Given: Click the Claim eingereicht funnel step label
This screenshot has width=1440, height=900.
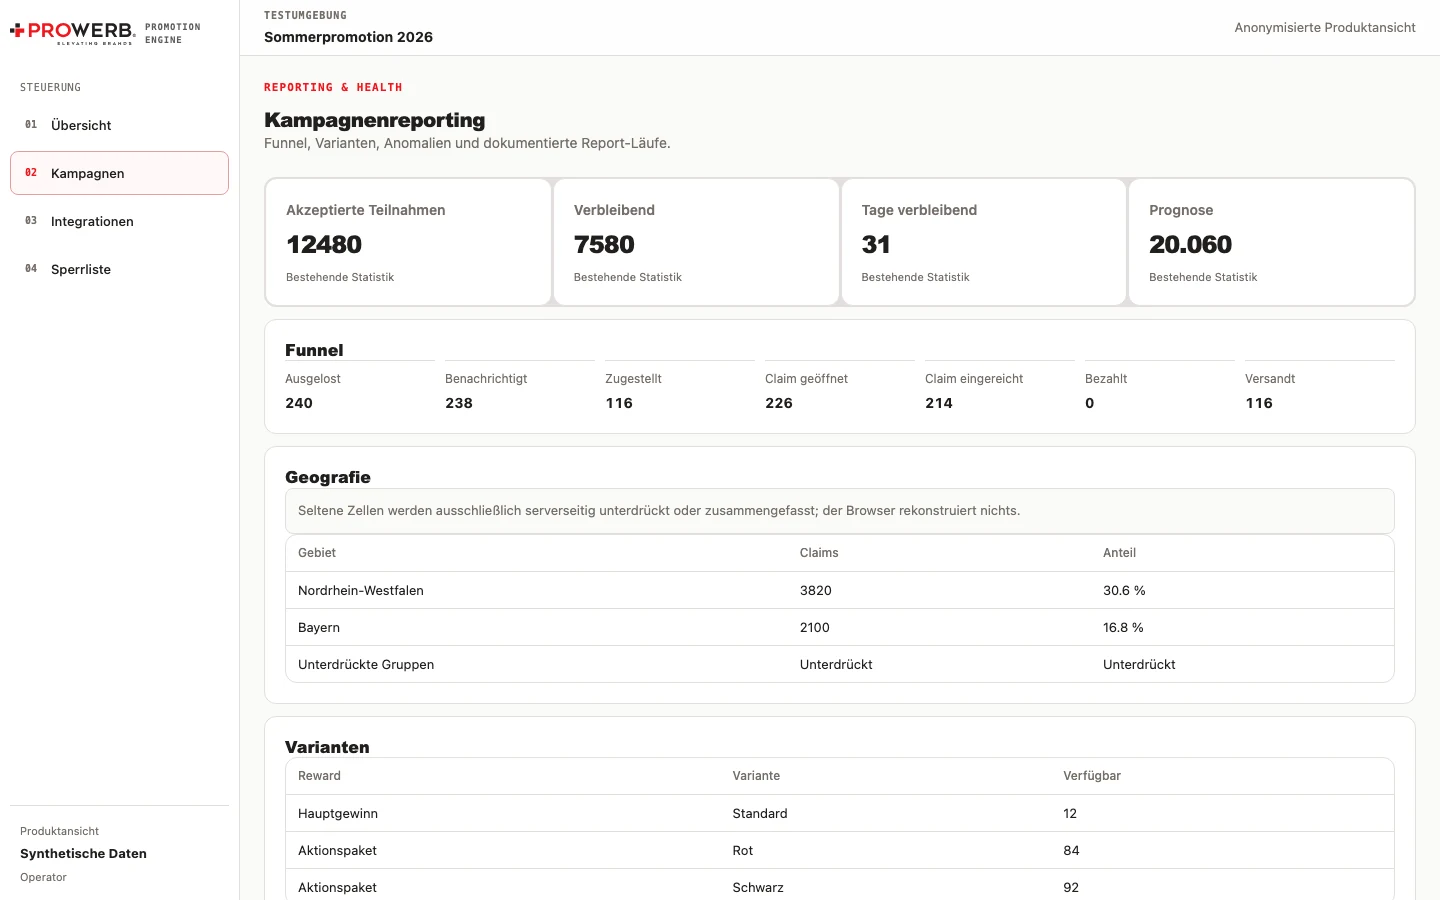Looking at the screenshot, I should 974,379.
